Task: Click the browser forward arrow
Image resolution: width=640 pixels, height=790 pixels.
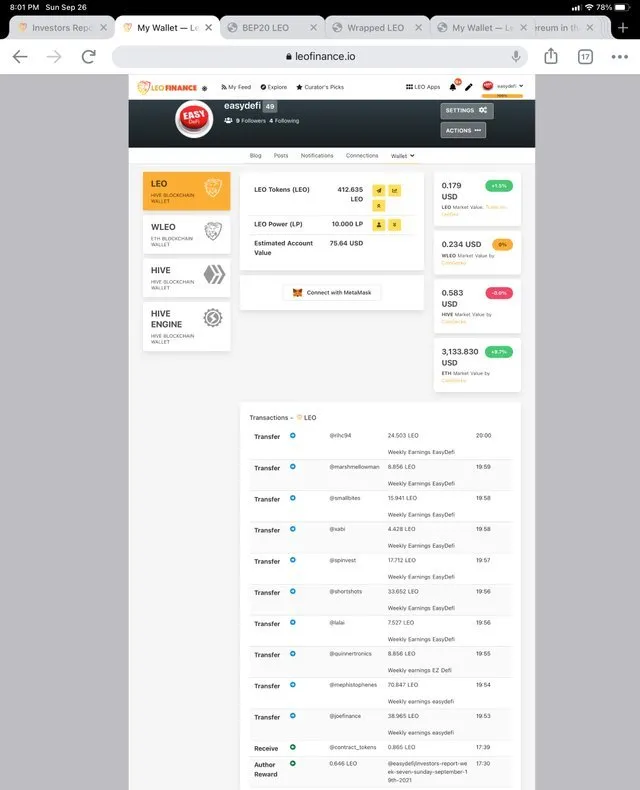Action: [54, 56]
